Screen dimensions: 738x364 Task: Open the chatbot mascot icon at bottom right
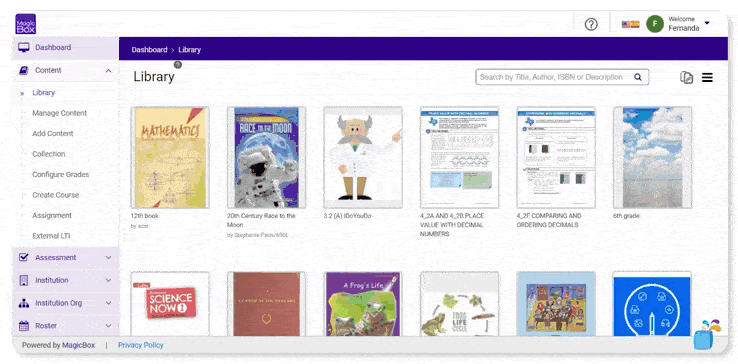click(705, 335)
